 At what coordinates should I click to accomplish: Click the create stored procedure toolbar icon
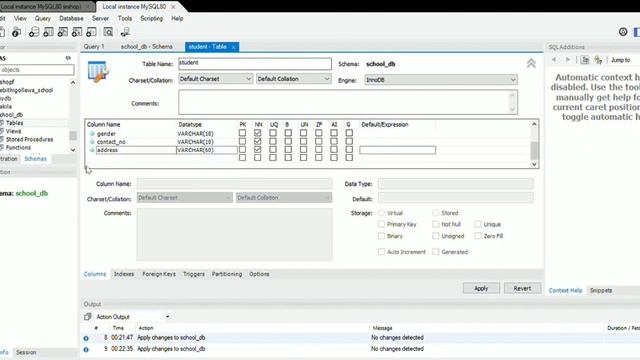coord(77,32)
